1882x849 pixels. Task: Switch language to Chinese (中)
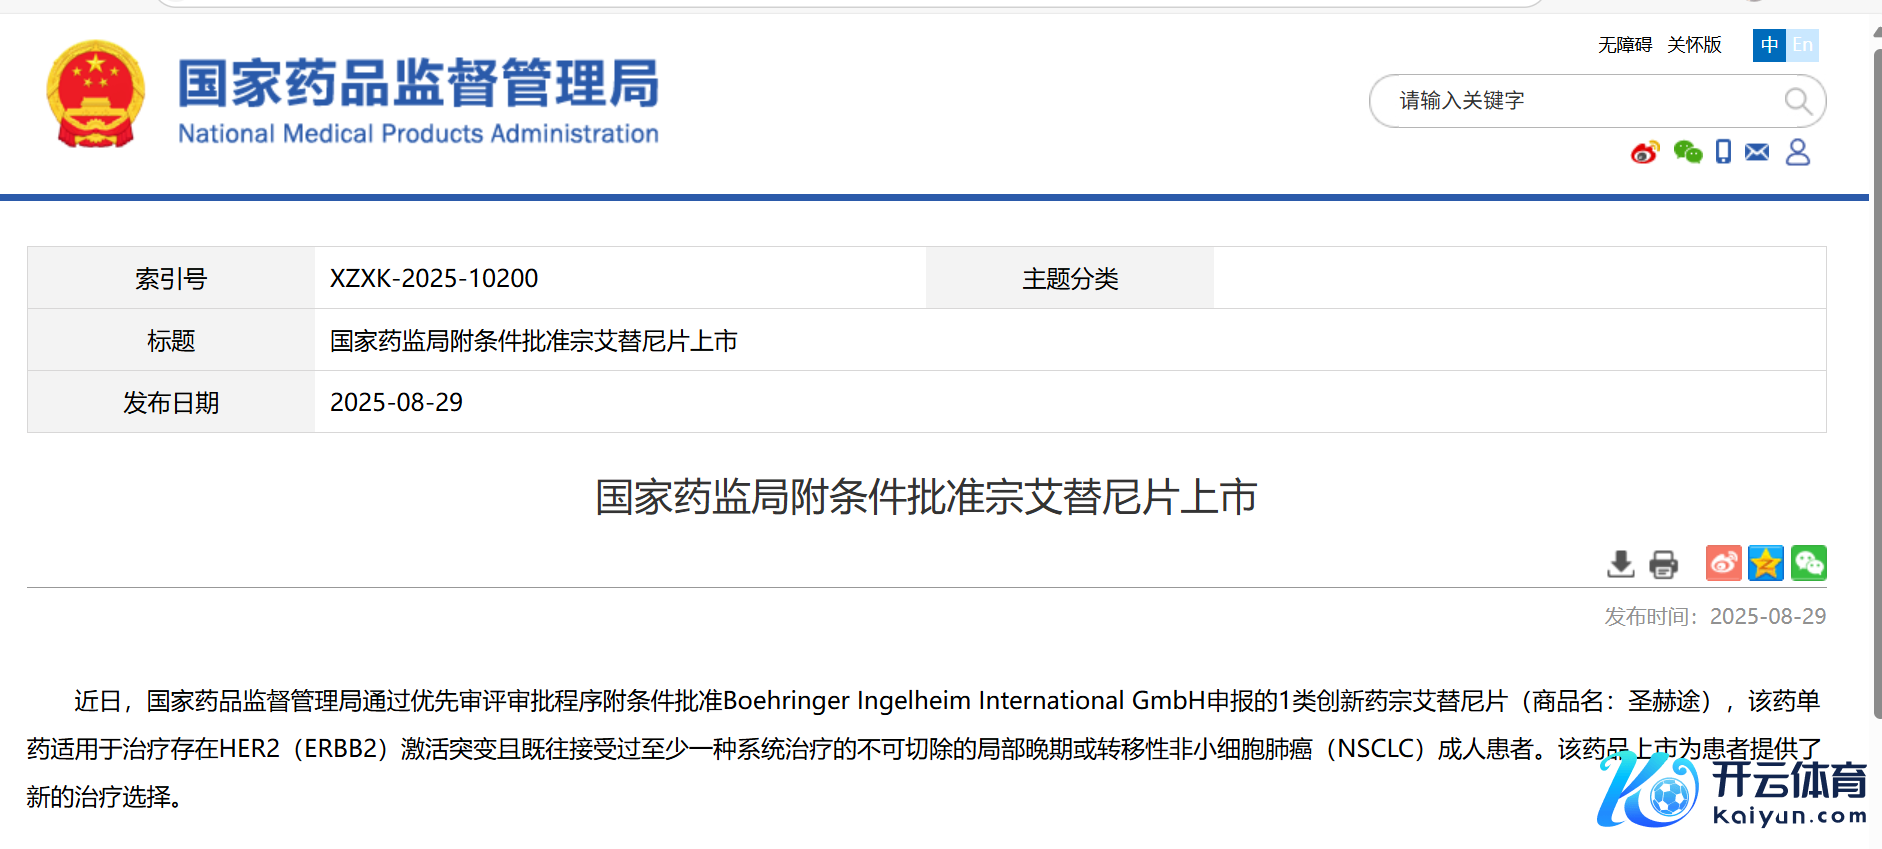point(1769,45)
